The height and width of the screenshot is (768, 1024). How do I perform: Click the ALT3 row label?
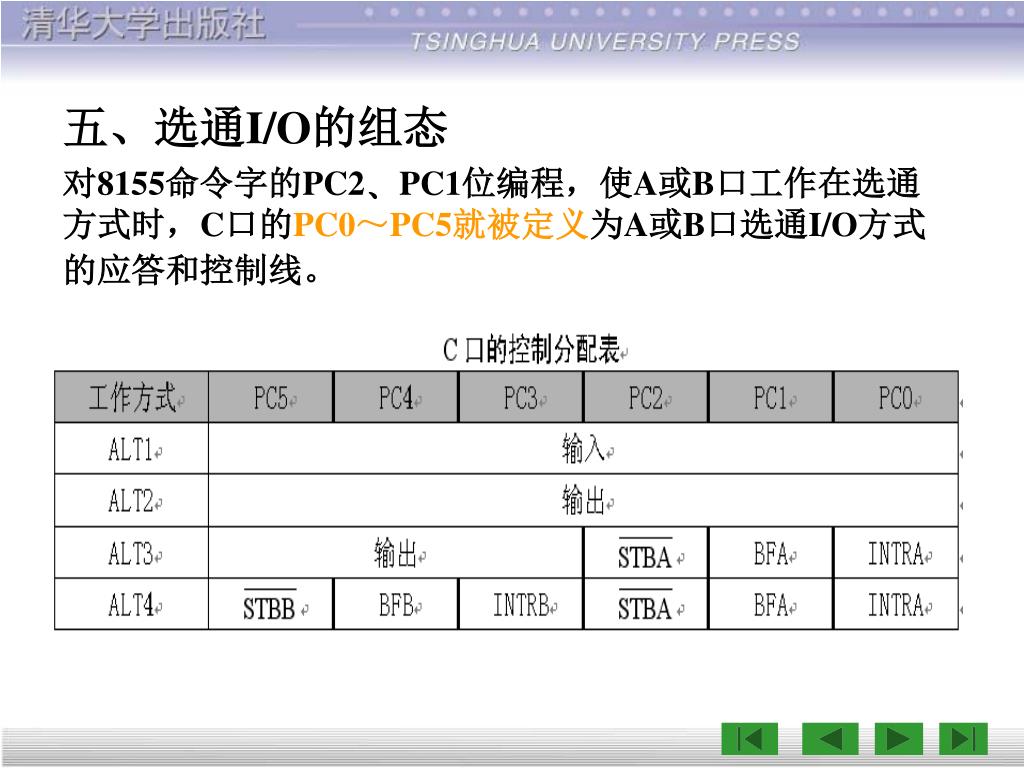(x=131, y=553)
